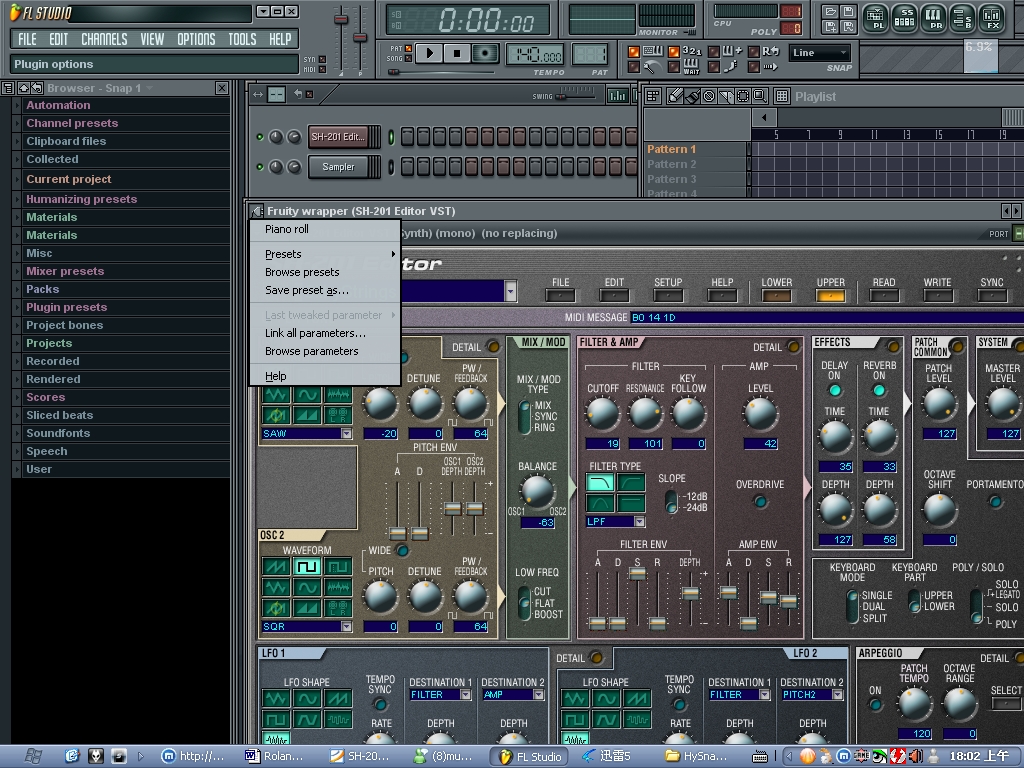Open the Windows Start button
The height and width of the screenshot is (768, 1024).
(x=31, y=756)
